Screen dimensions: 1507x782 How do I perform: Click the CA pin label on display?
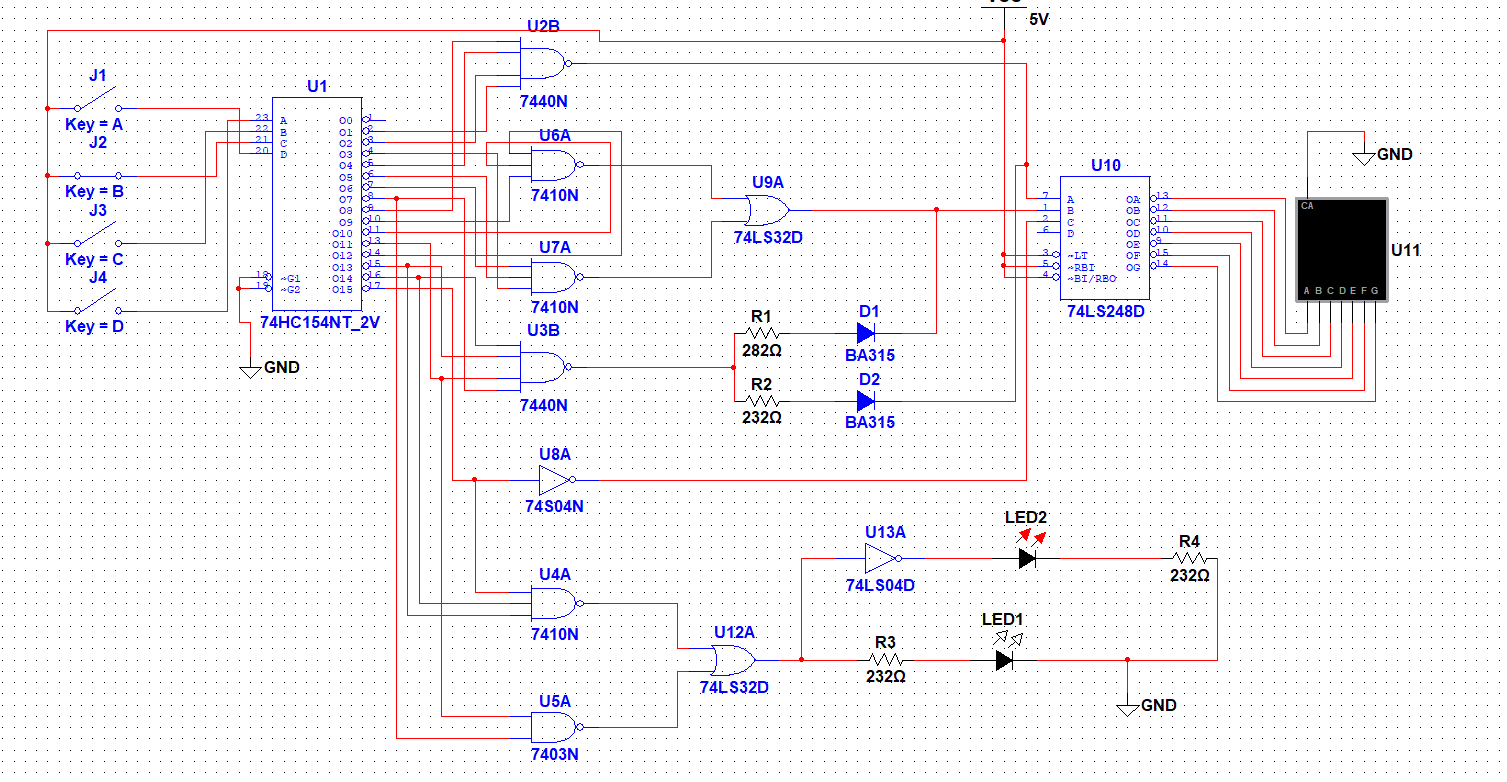click(1307, 206)
